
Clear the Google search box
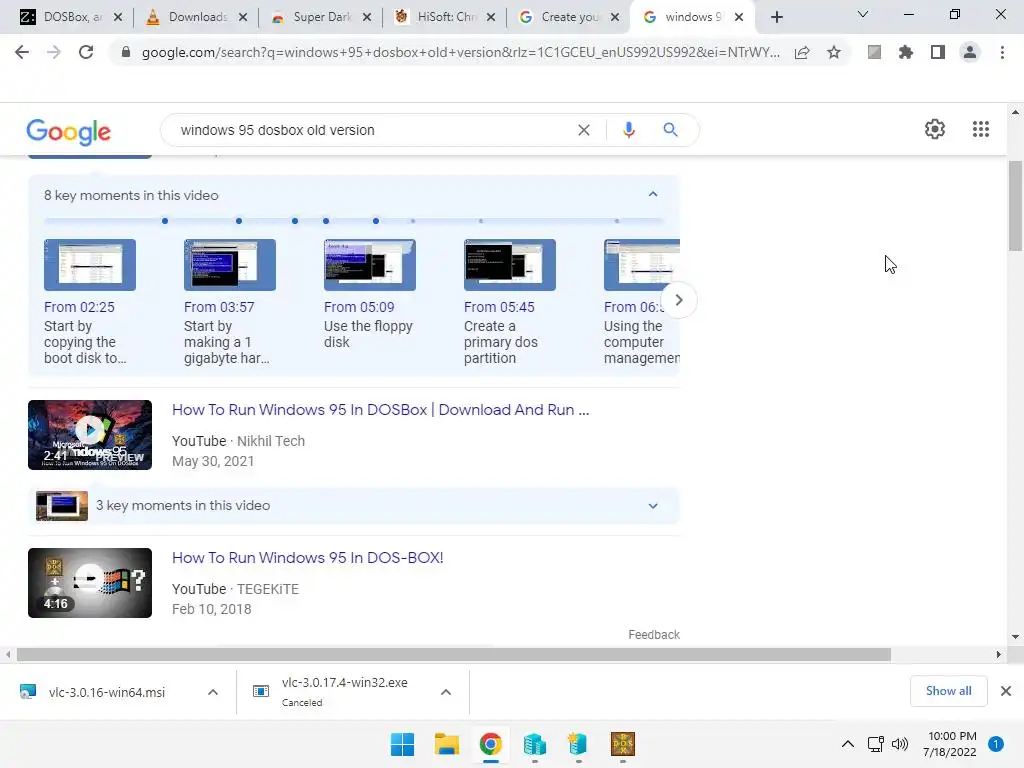[584, 130]
